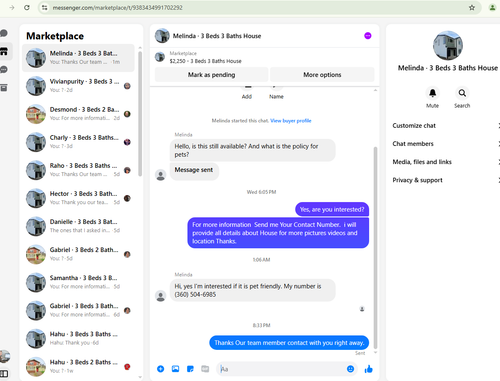Click the conversation list scrollbar
The height and width of the screenshot is (381, 500).
pyautogui.click(x=140, y=113)
